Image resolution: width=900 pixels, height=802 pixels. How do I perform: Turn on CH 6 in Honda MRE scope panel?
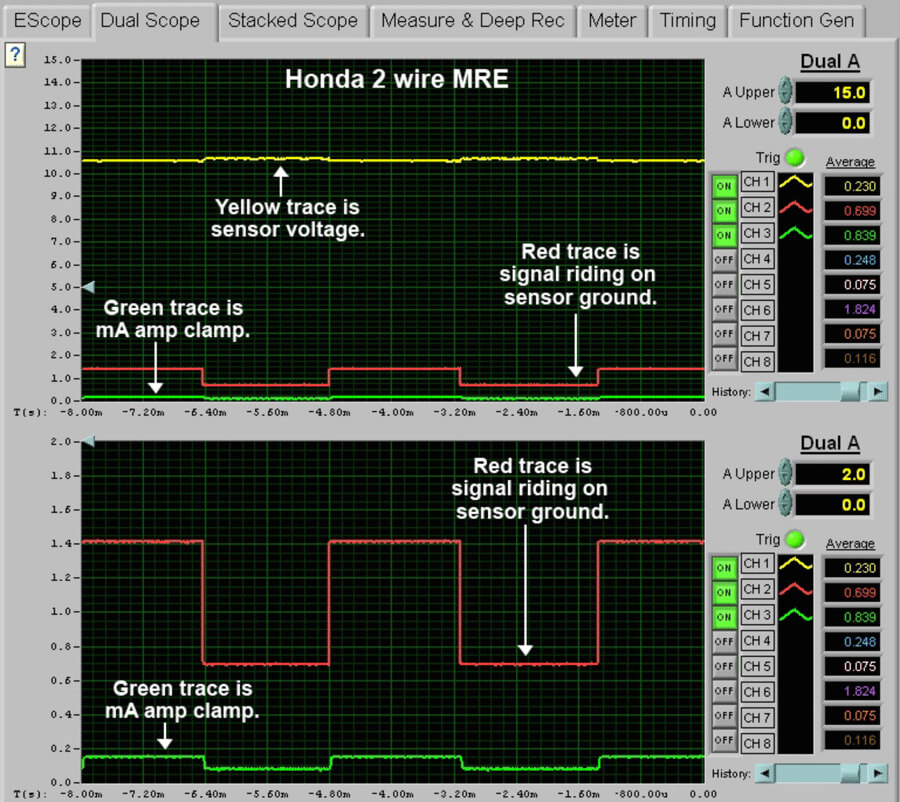click(724, 309)
